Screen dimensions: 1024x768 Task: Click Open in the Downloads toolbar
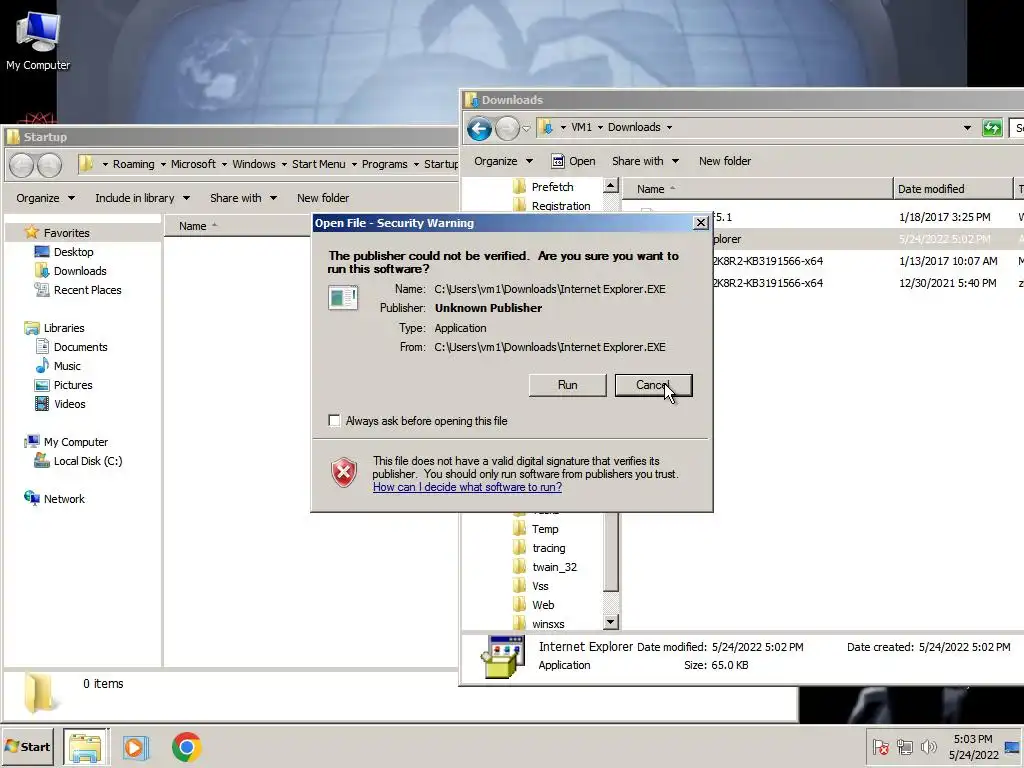pos(573,161)
